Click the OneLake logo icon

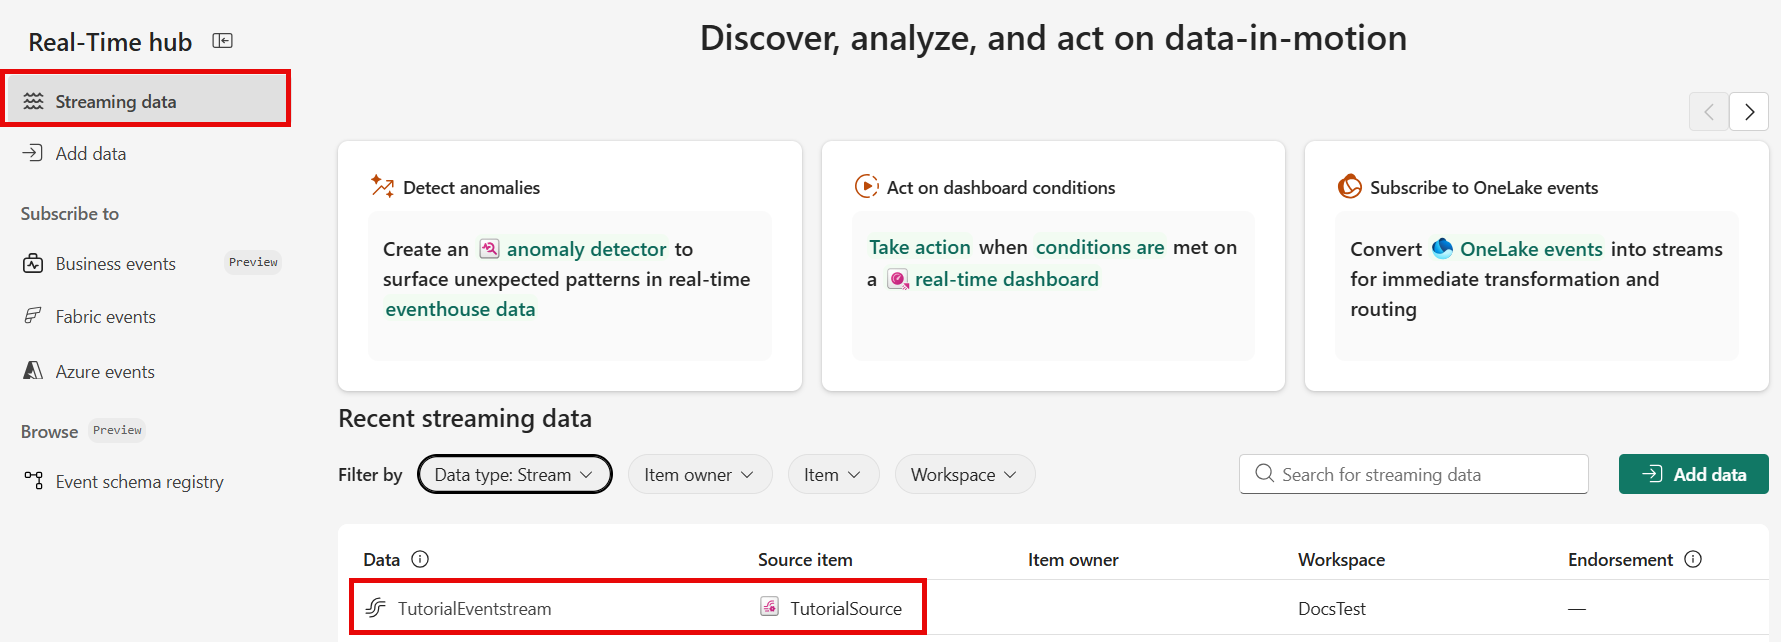(x=1442, y=247)
